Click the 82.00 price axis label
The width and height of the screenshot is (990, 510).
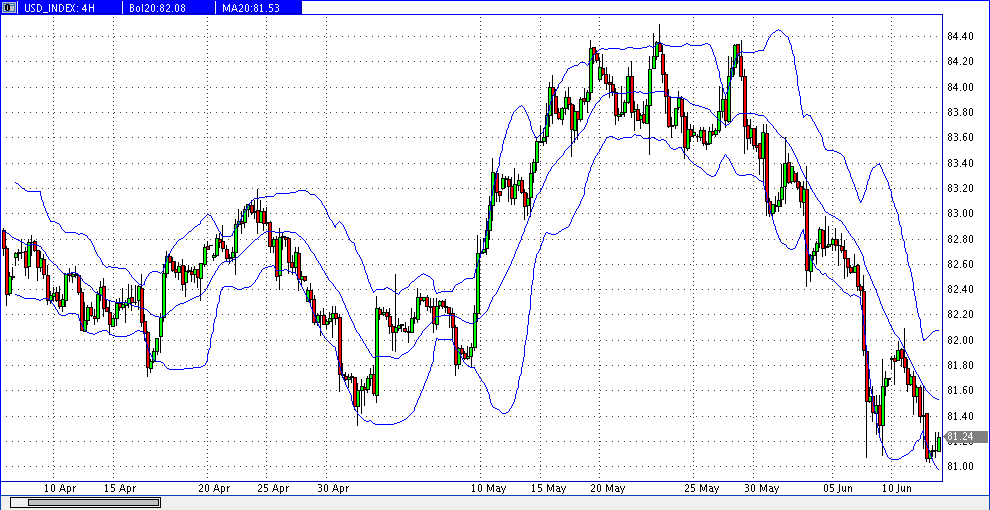click(x=960, y=340)
